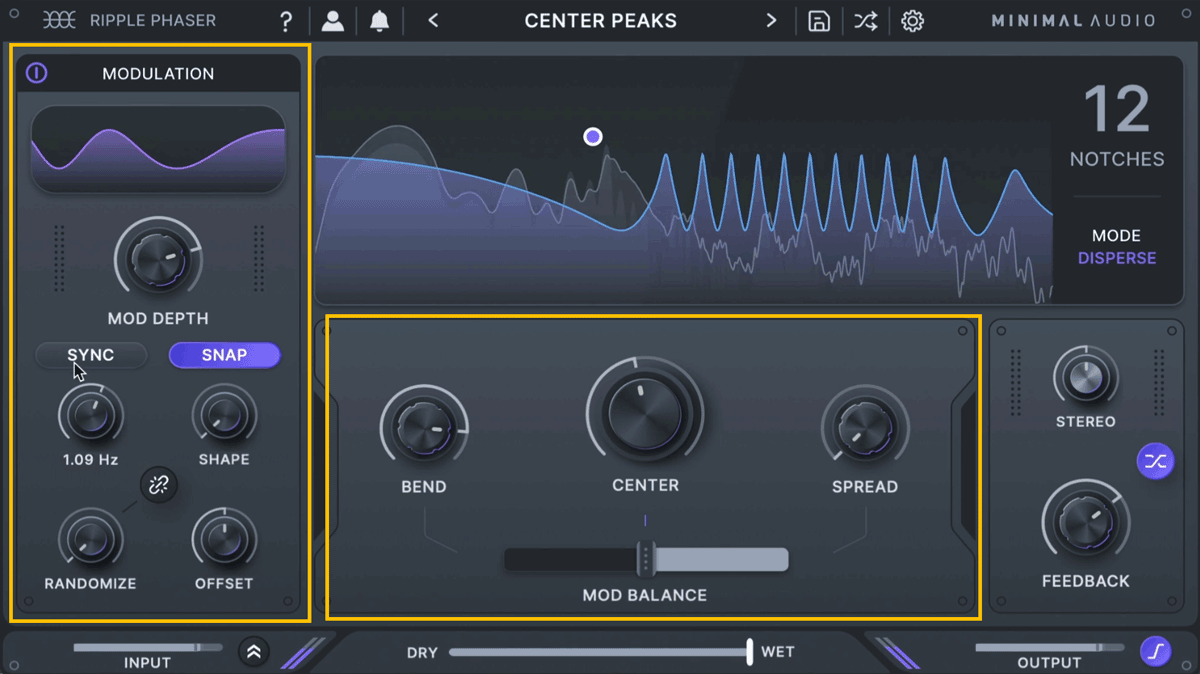Click the purple output curve icon

[x=1155, y=651]
